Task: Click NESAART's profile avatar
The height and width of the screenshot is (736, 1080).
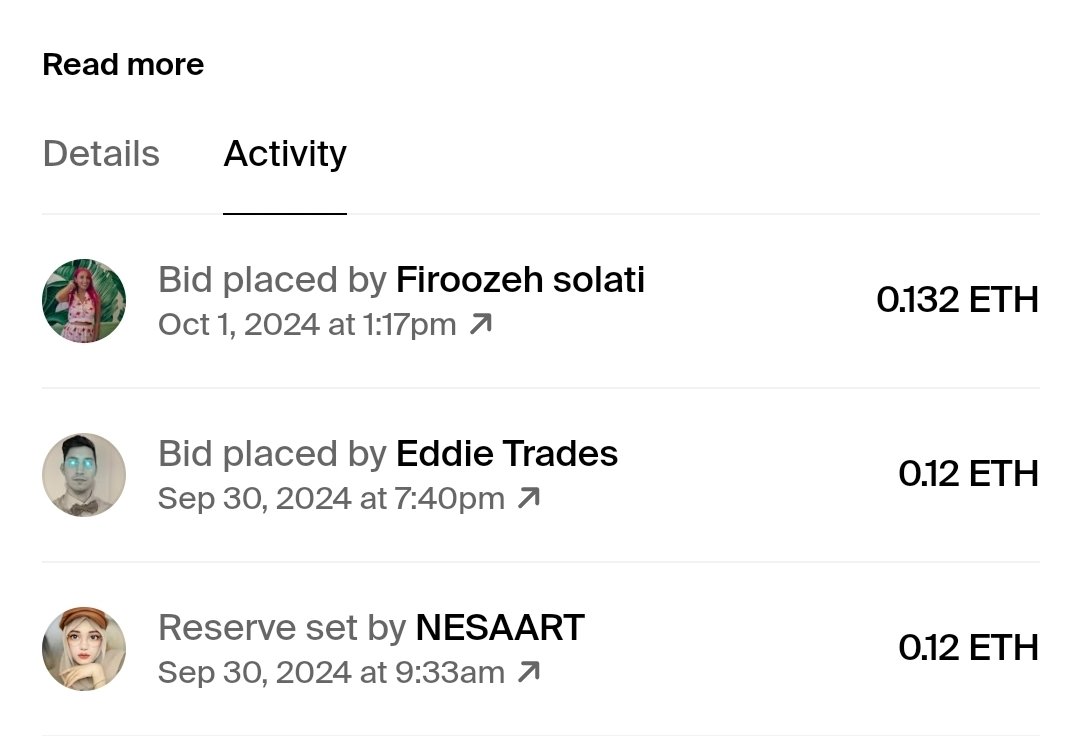Action: click(84, 649)
